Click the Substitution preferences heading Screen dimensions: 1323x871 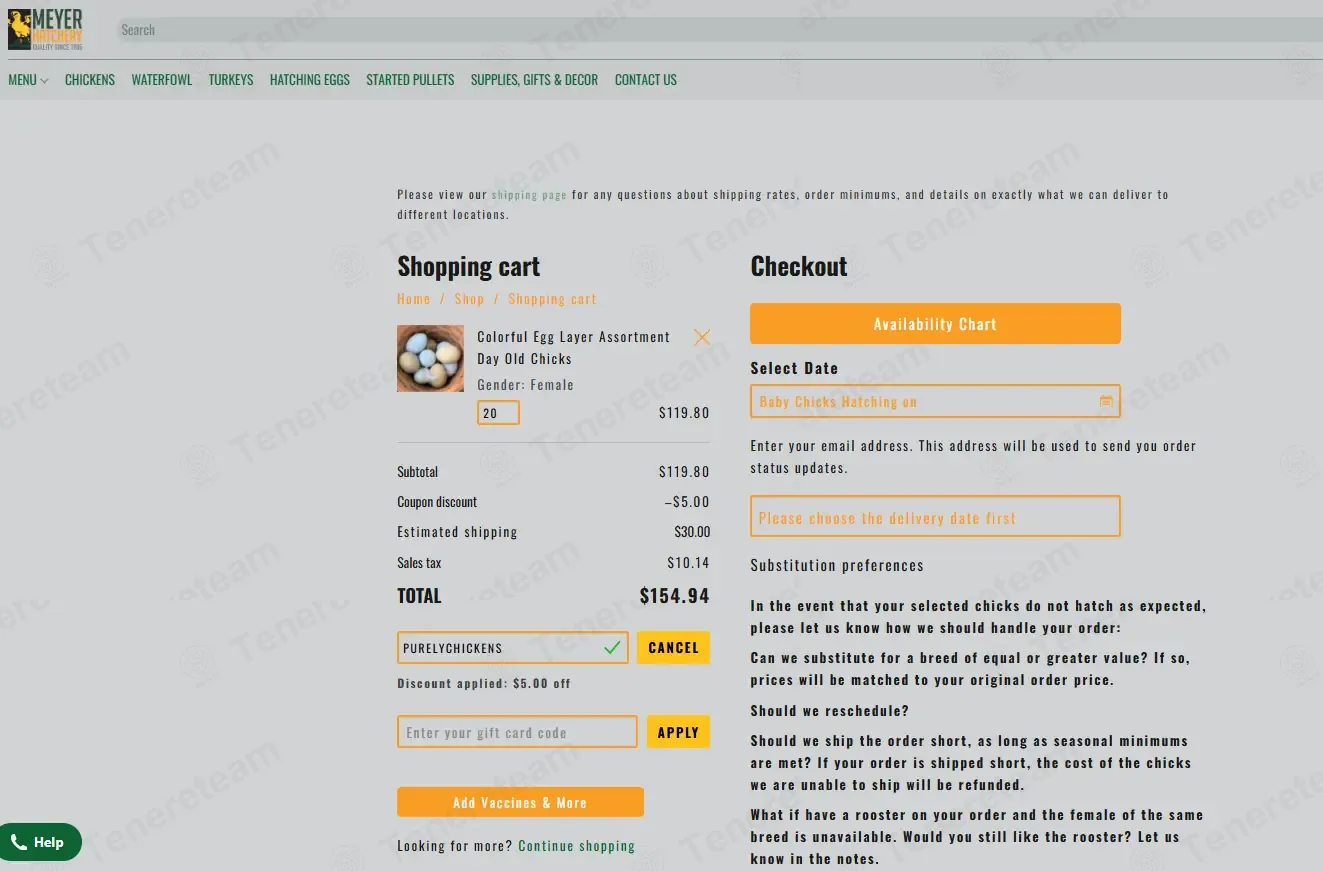(x=837, y=566)
